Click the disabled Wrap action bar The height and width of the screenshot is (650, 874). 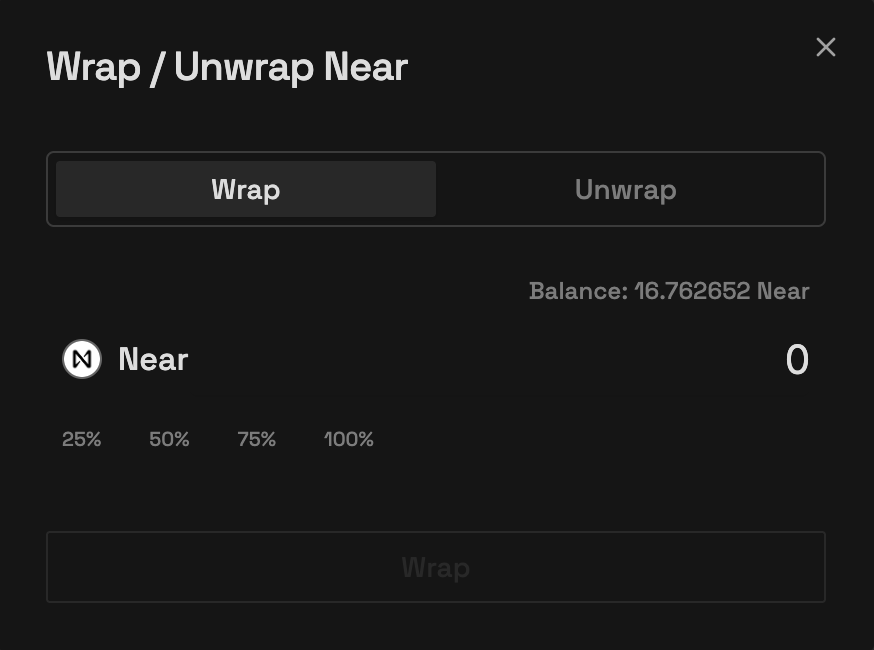click(436, 567)
